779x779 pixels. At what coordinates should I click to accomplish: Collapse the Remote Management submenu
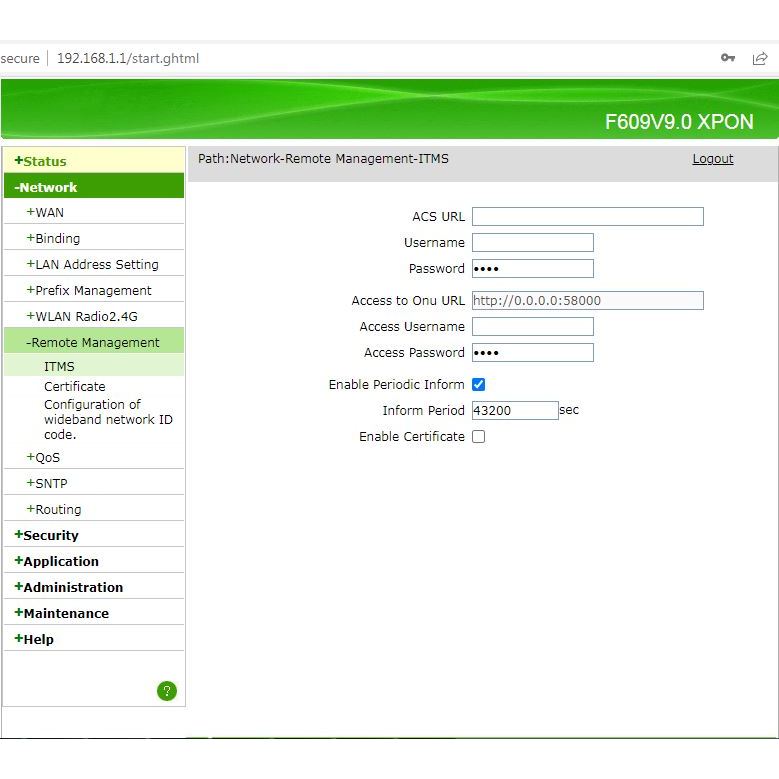[95, 342]
